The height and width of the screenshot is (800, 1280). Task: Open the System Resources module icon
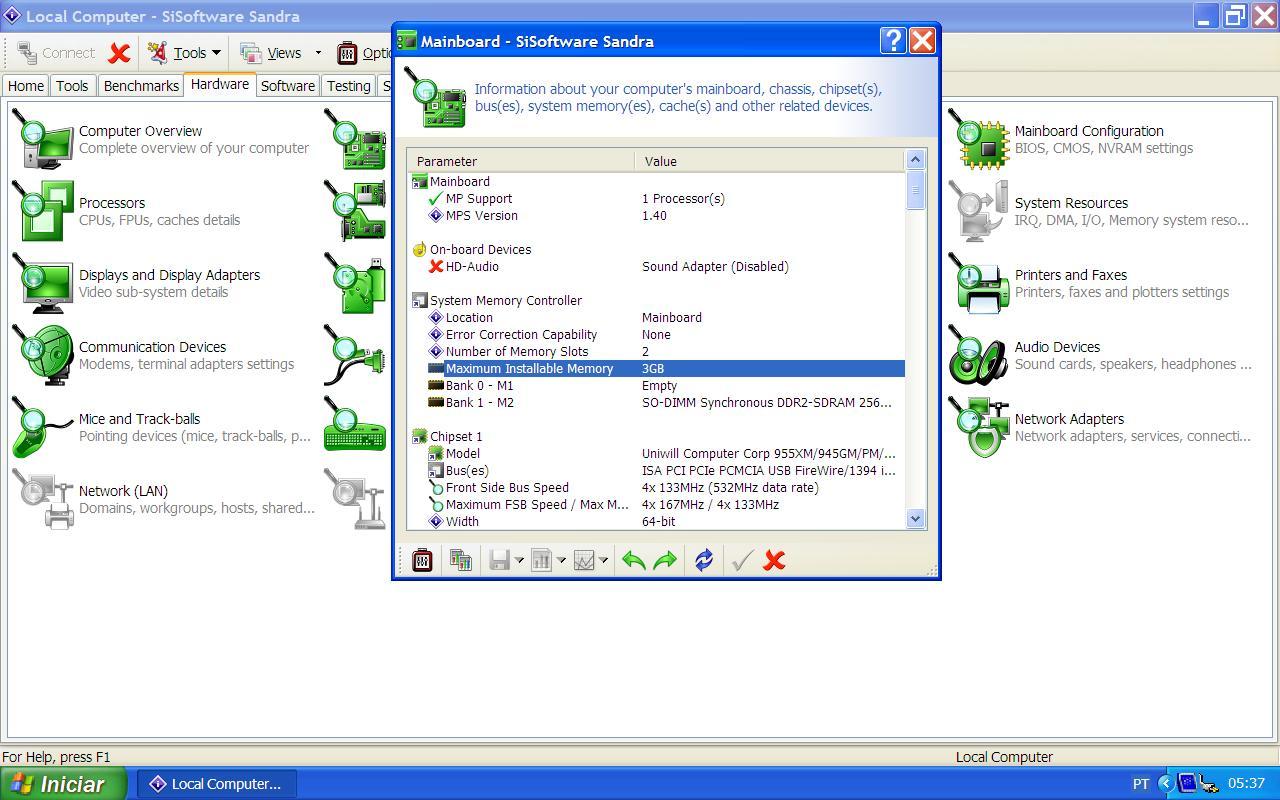[978, 212]
